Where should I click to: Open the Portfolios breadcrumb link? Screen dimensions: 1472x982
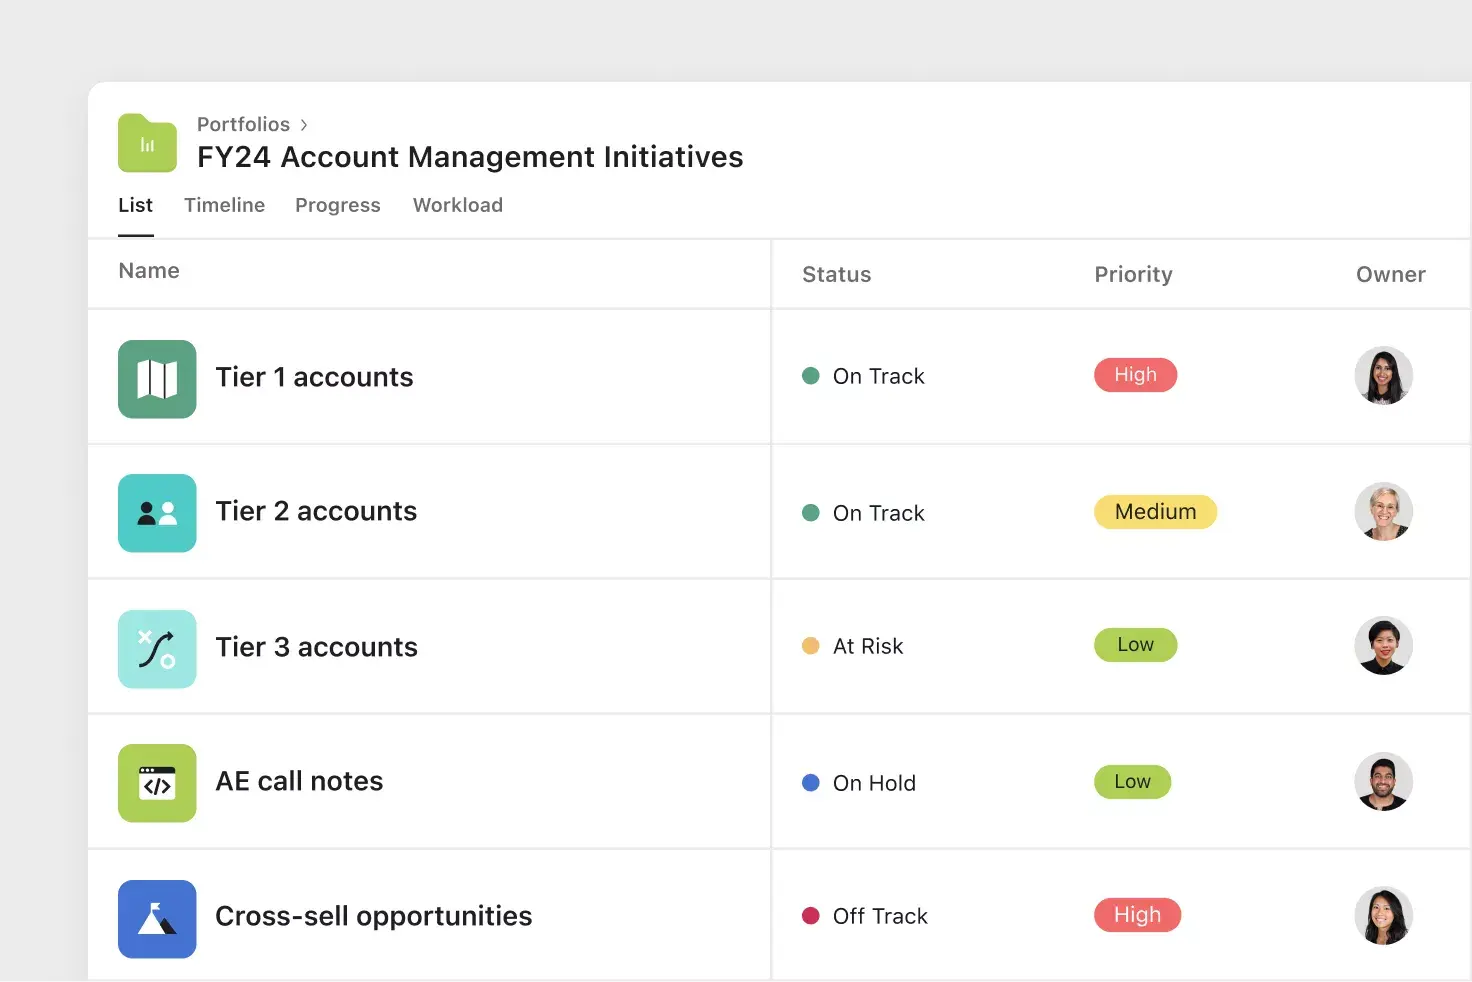tap(243, 124)
